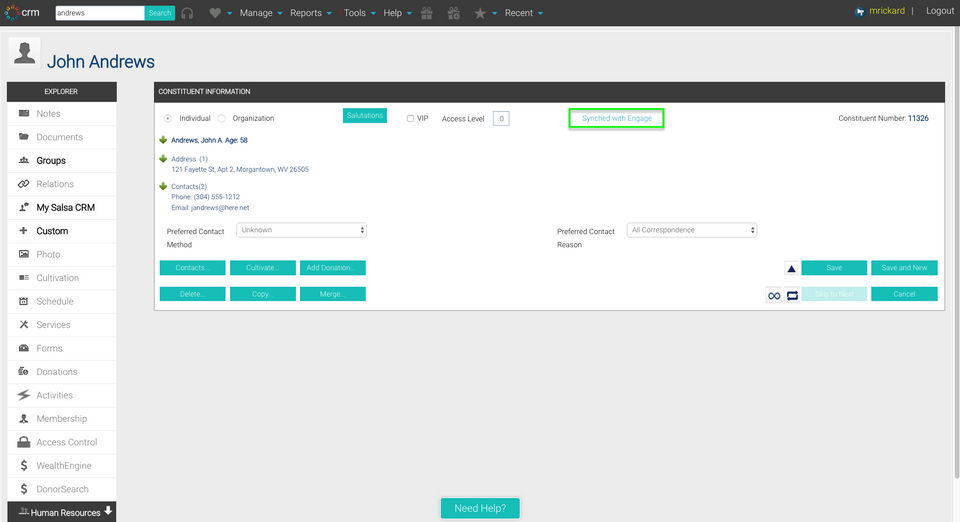Open the heart favorites icon menu
Image resolution: width=960 pixels, height=522 pixels.
pos(215,13)
